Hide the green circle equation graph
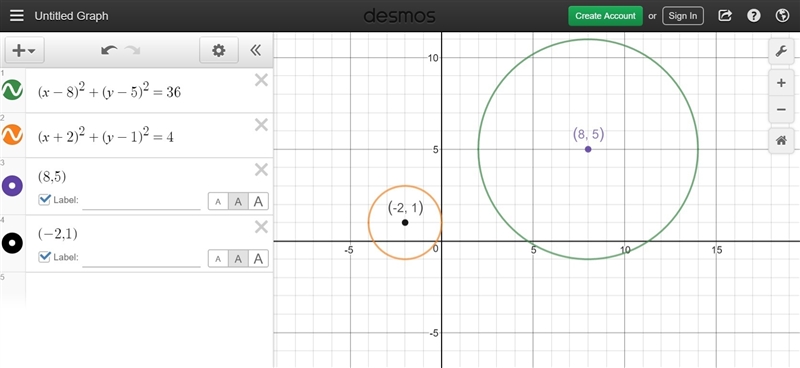The image size is (800, 368). click(x=12, y=89)
